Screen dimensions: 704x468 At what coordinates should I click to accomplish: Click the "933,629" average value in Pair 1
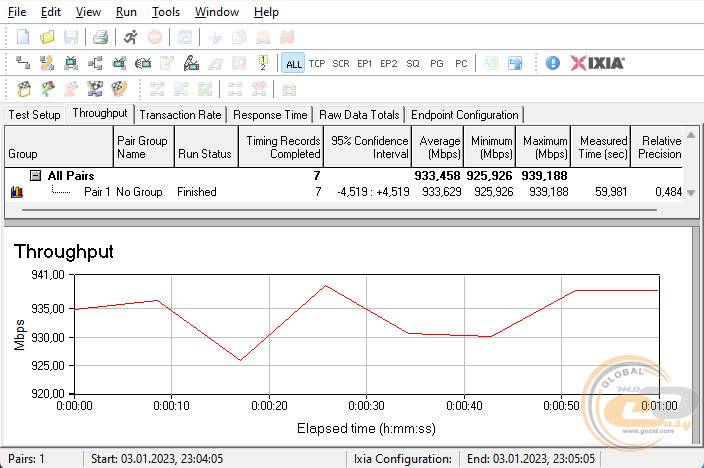coord(442,192)
